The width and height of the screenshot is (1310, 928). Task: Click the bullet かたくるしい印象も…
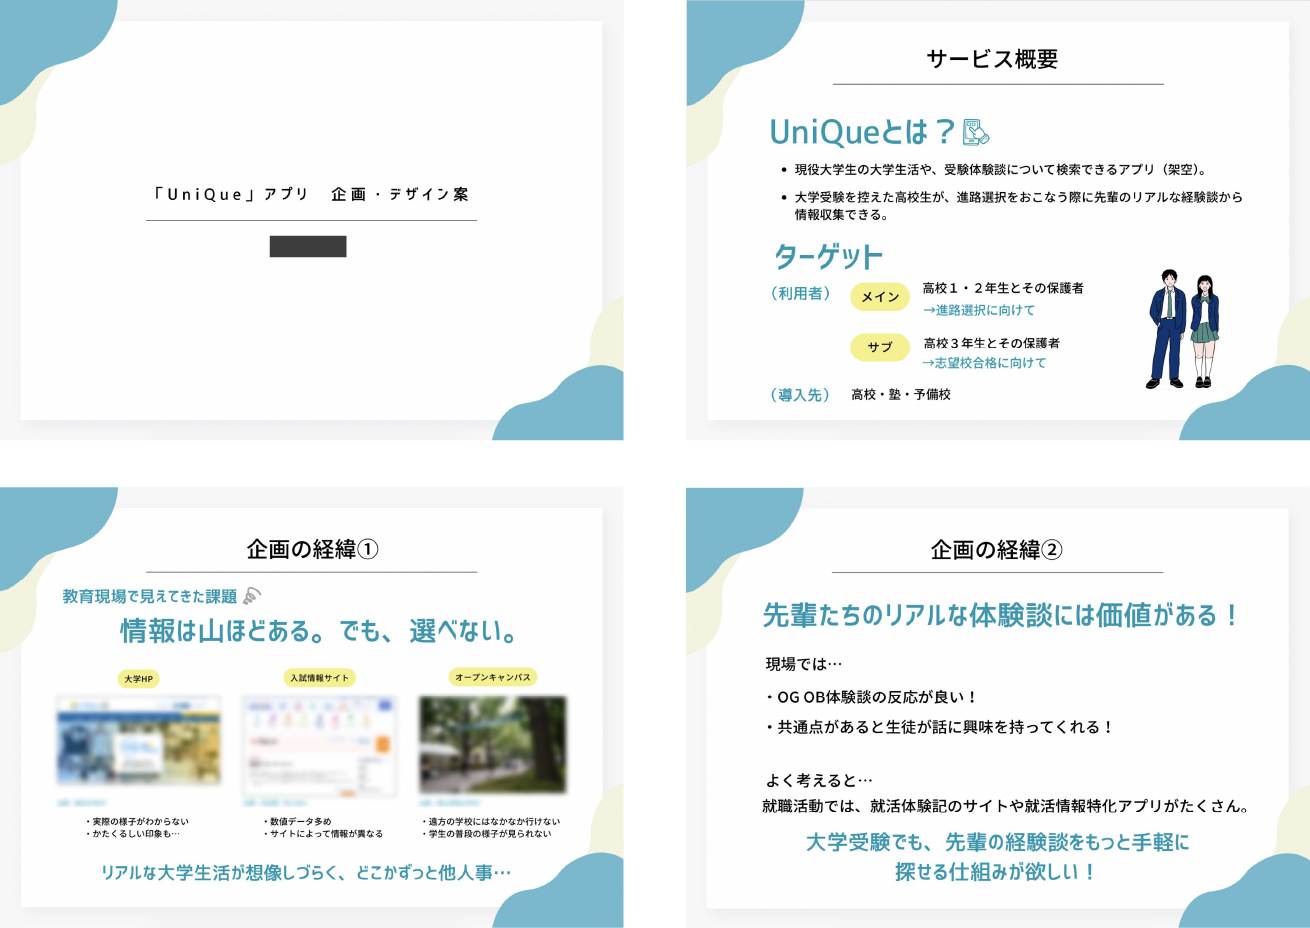coord(134,833)
